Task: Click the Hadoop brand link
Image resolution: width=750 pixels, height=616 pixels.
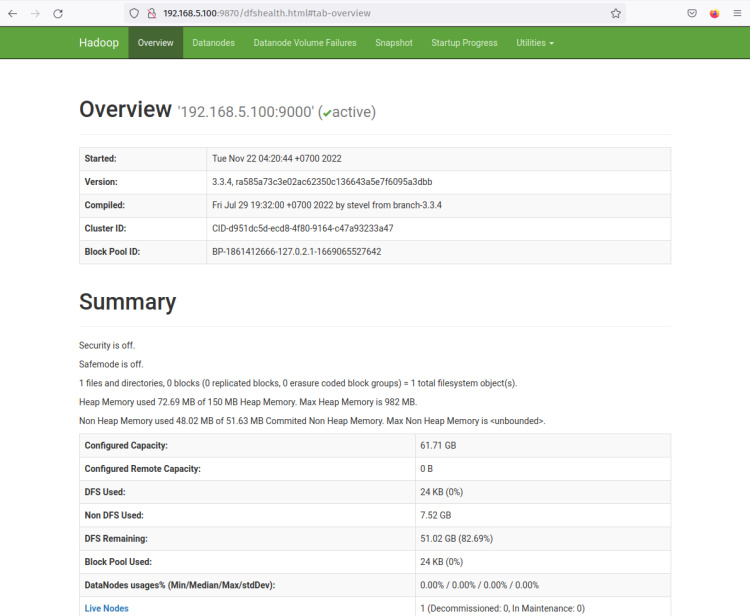Action: (x=98, y=43)
